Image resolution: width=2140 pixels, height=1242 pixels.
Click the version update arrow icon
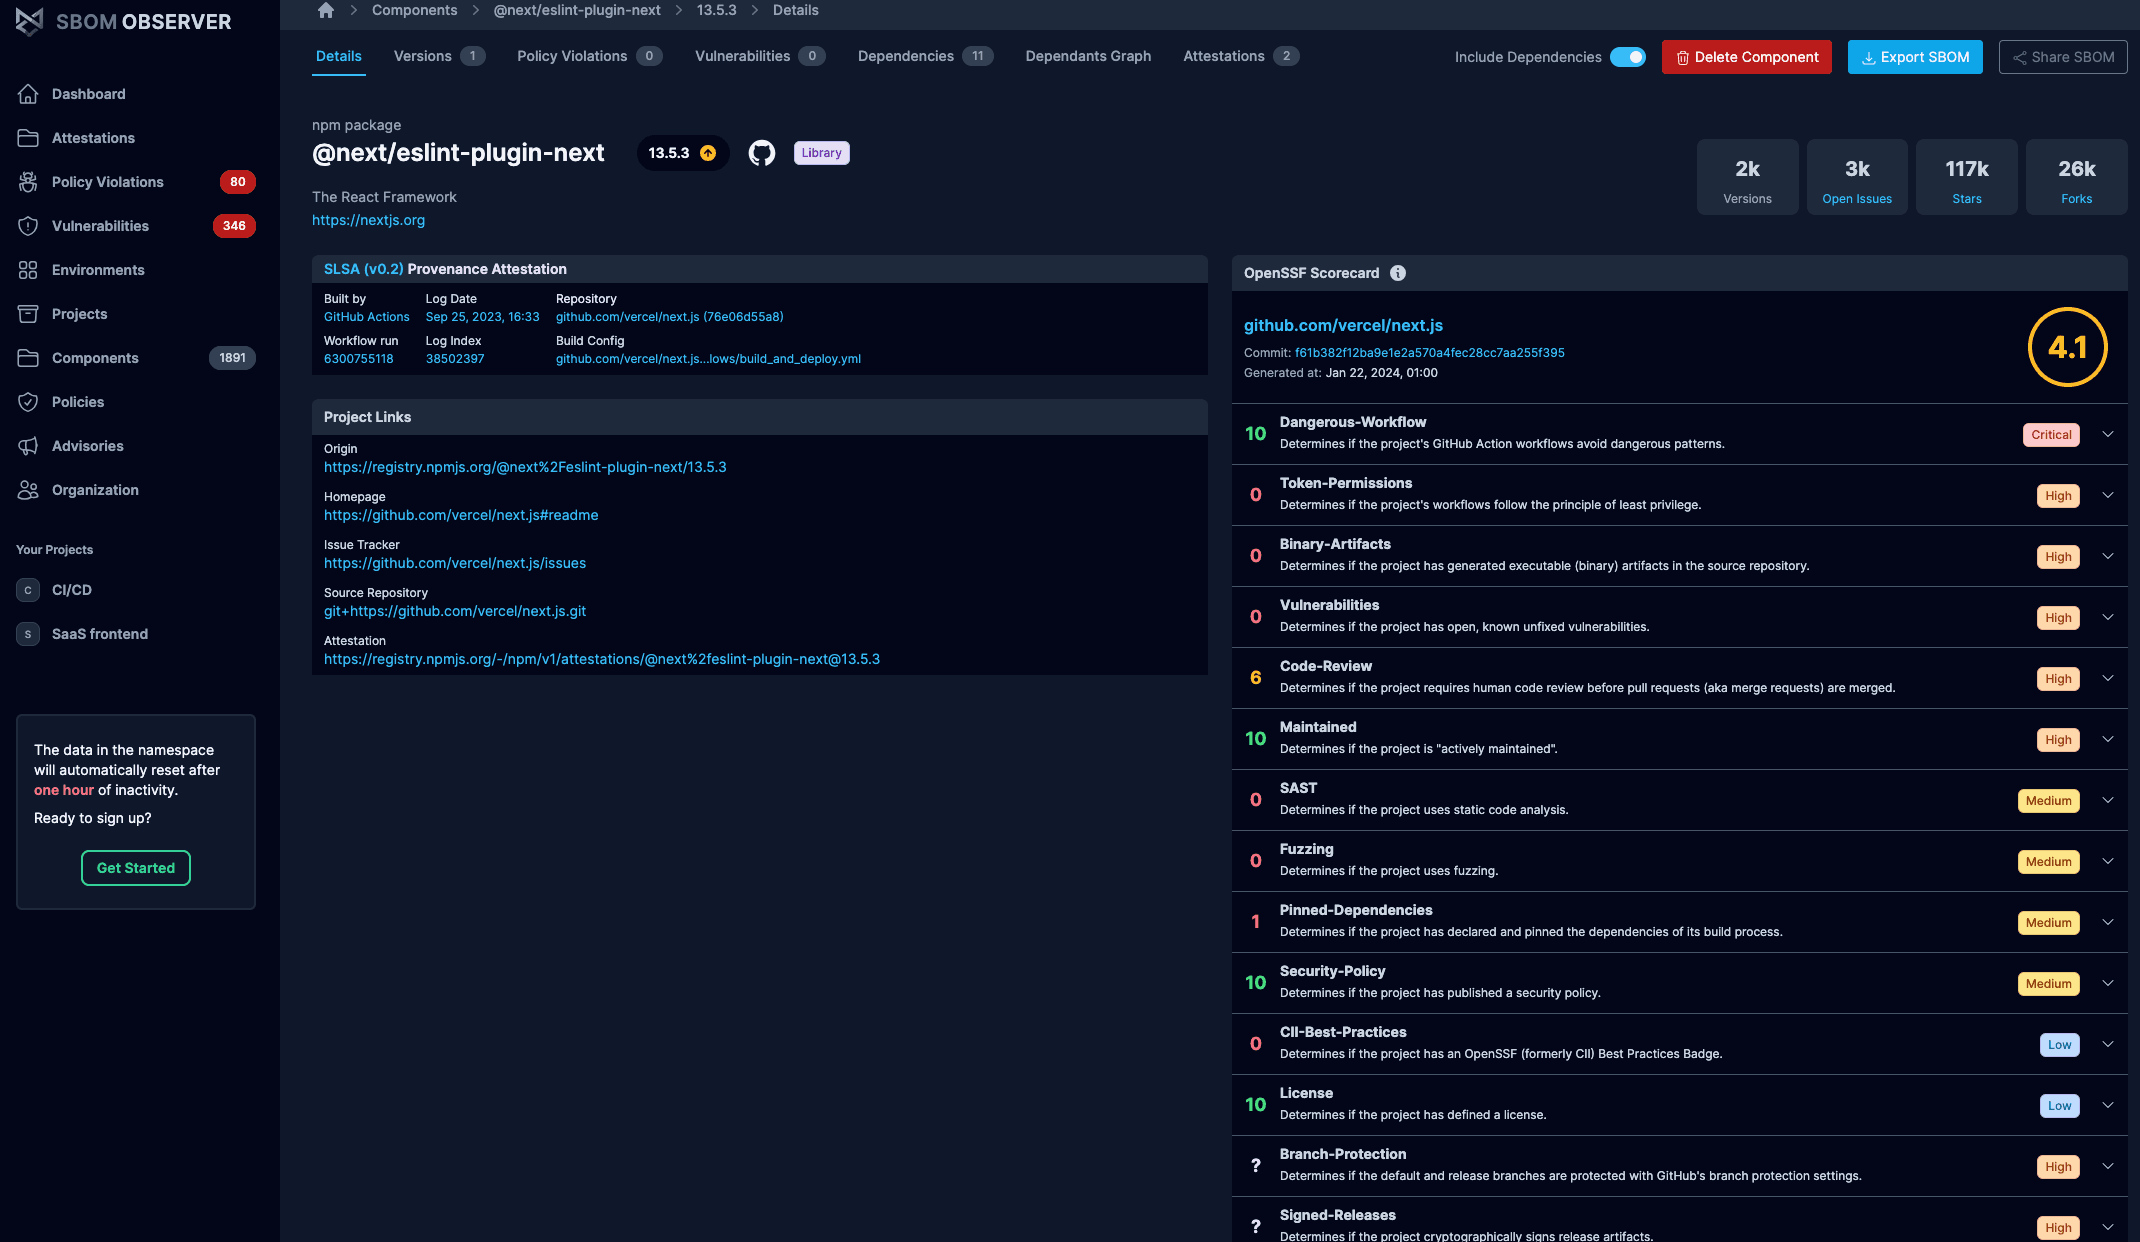coord(708,153)
